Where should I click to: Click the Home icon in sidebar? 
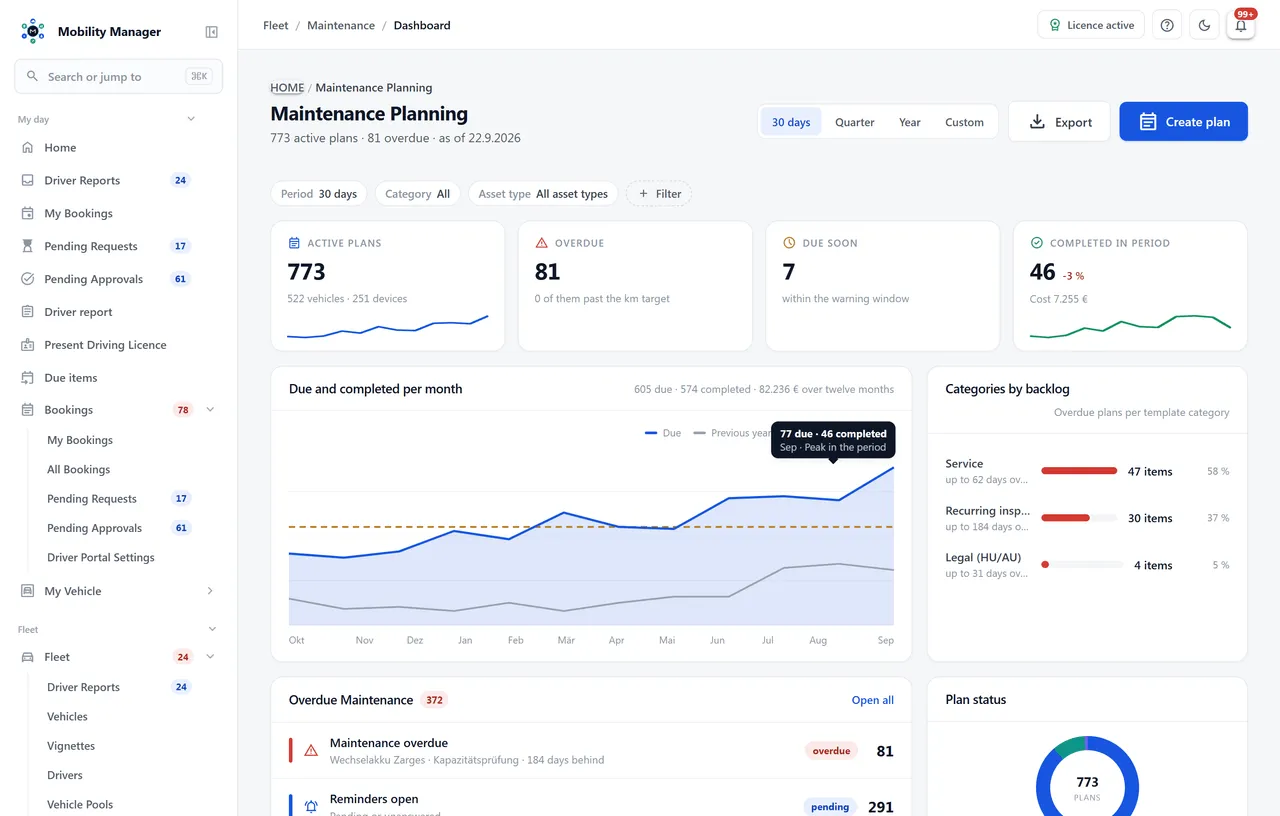[x=28, y=148]
